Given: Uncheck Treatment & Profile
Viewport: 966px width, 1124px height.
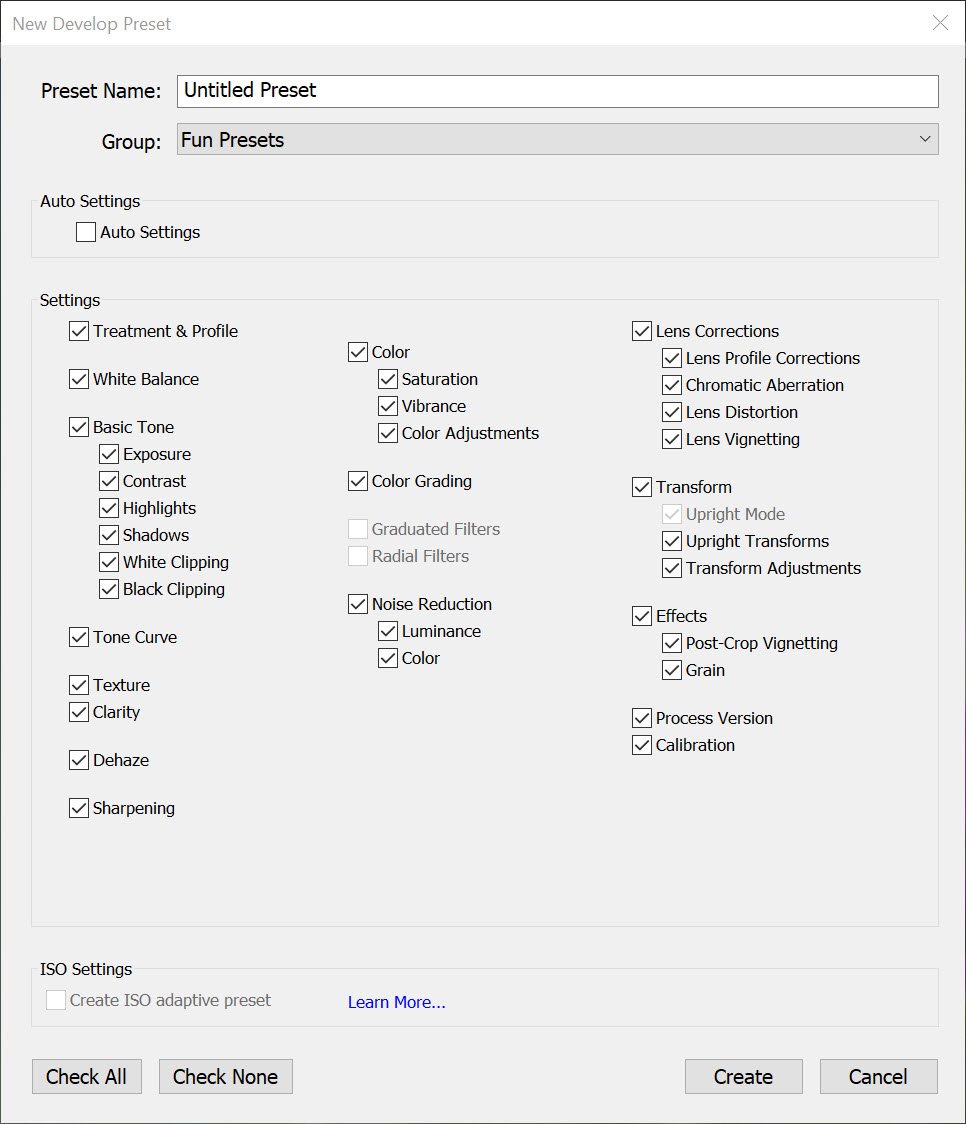Looking at the screenshot, I should point(78,330).
